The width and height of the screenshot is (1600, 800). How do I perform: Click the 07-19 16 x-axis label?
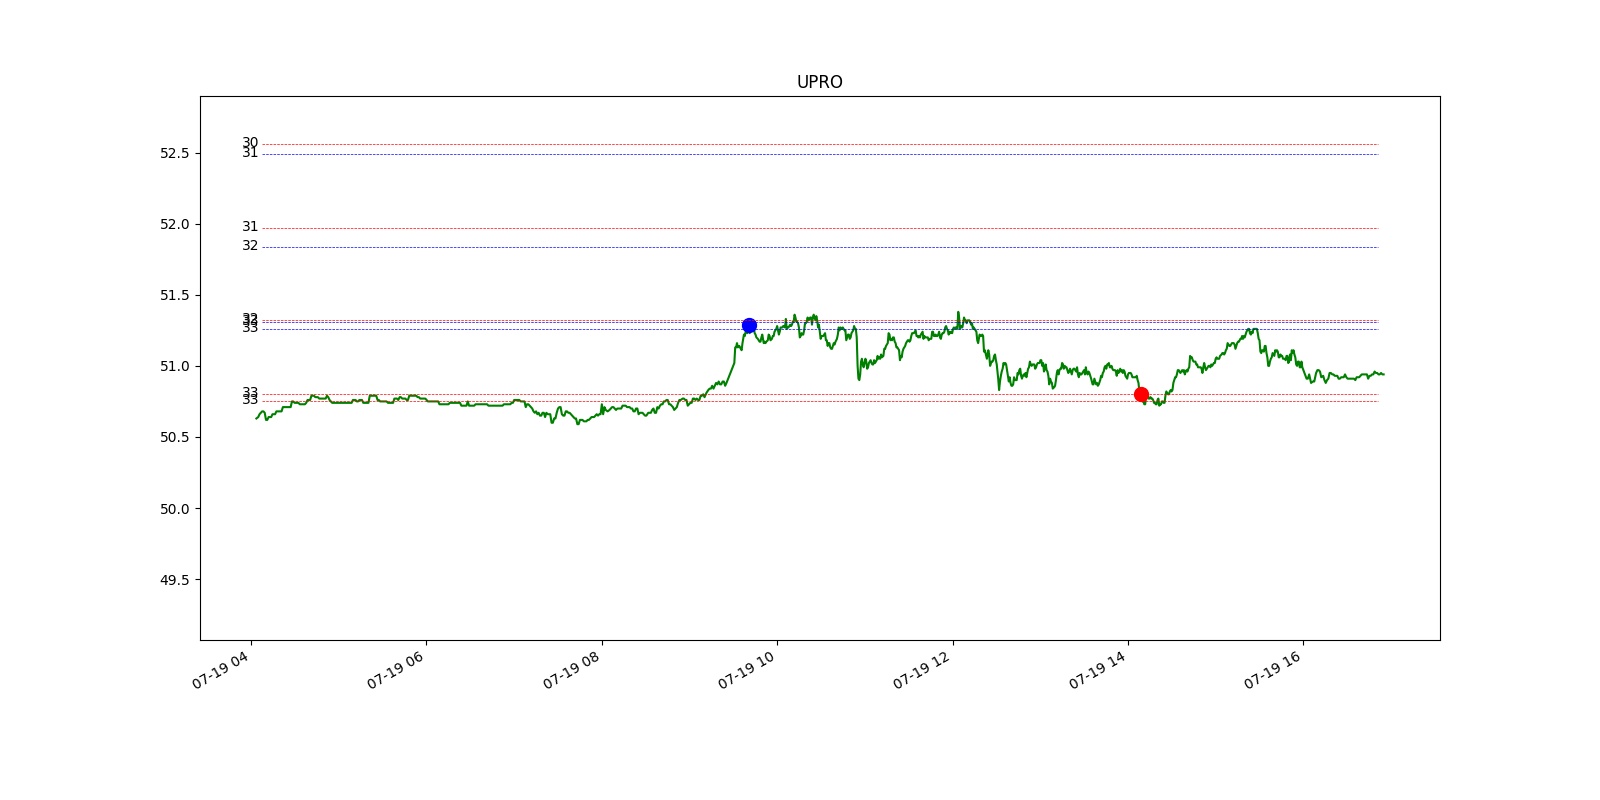[x=1274, y=670]
